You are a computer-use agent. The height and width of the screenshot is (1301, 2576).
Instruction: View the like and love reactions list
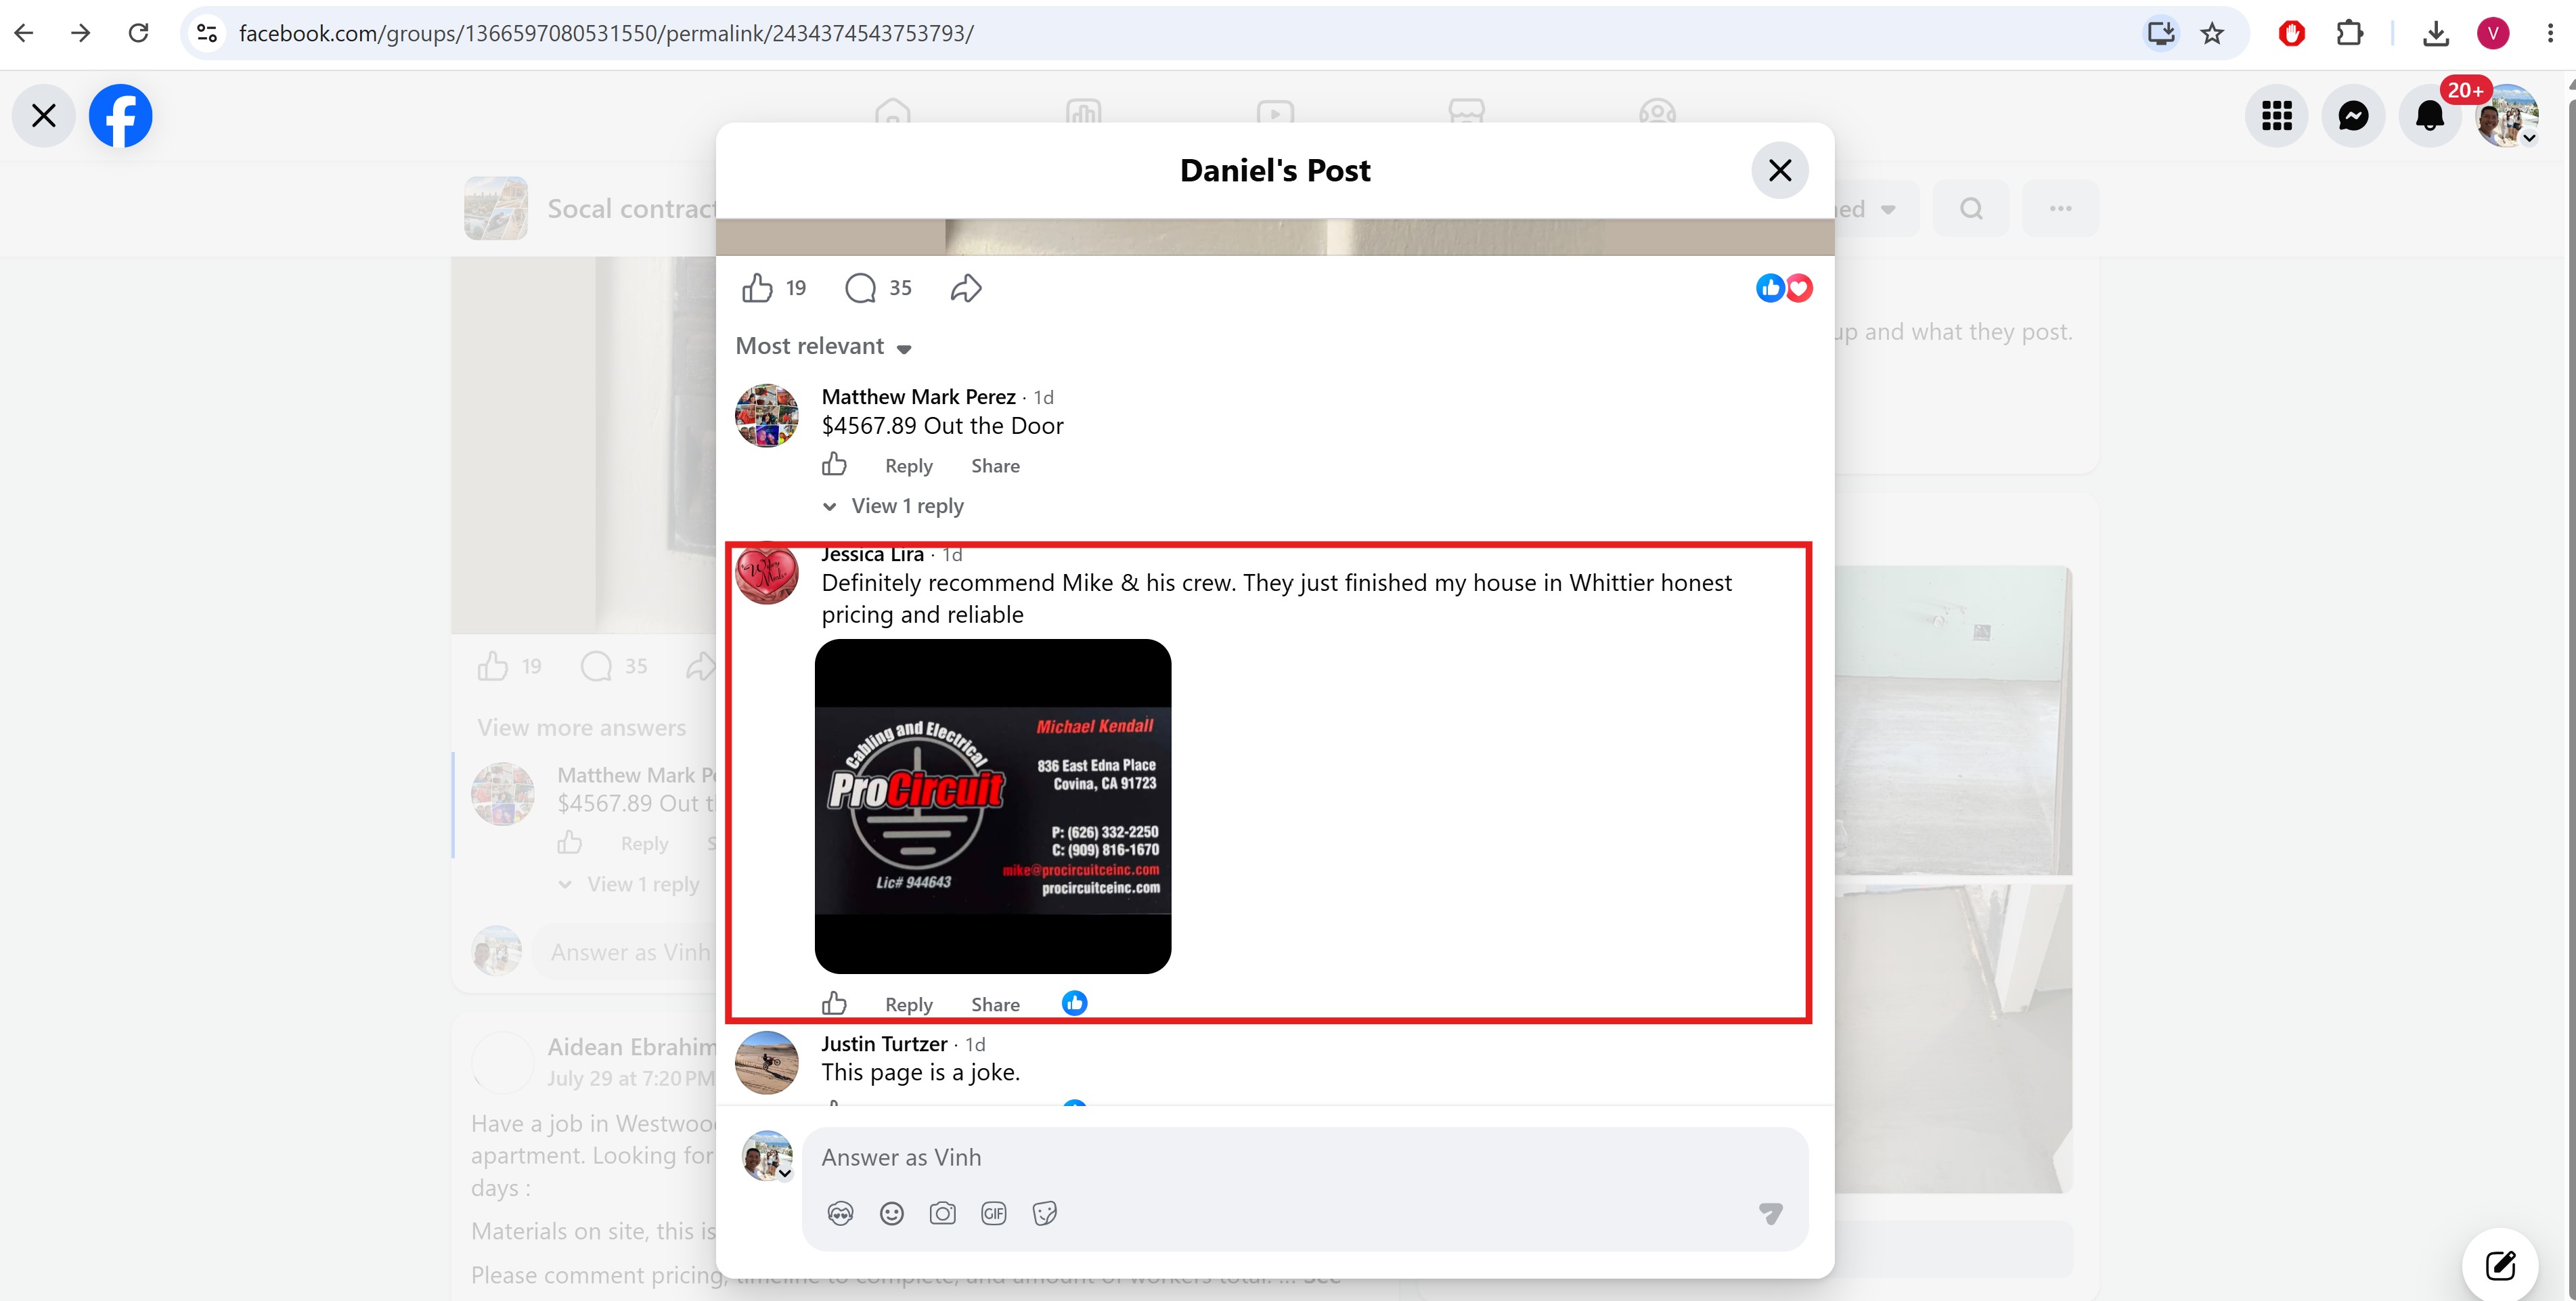pyautogui.click(x=1784, y=288)
